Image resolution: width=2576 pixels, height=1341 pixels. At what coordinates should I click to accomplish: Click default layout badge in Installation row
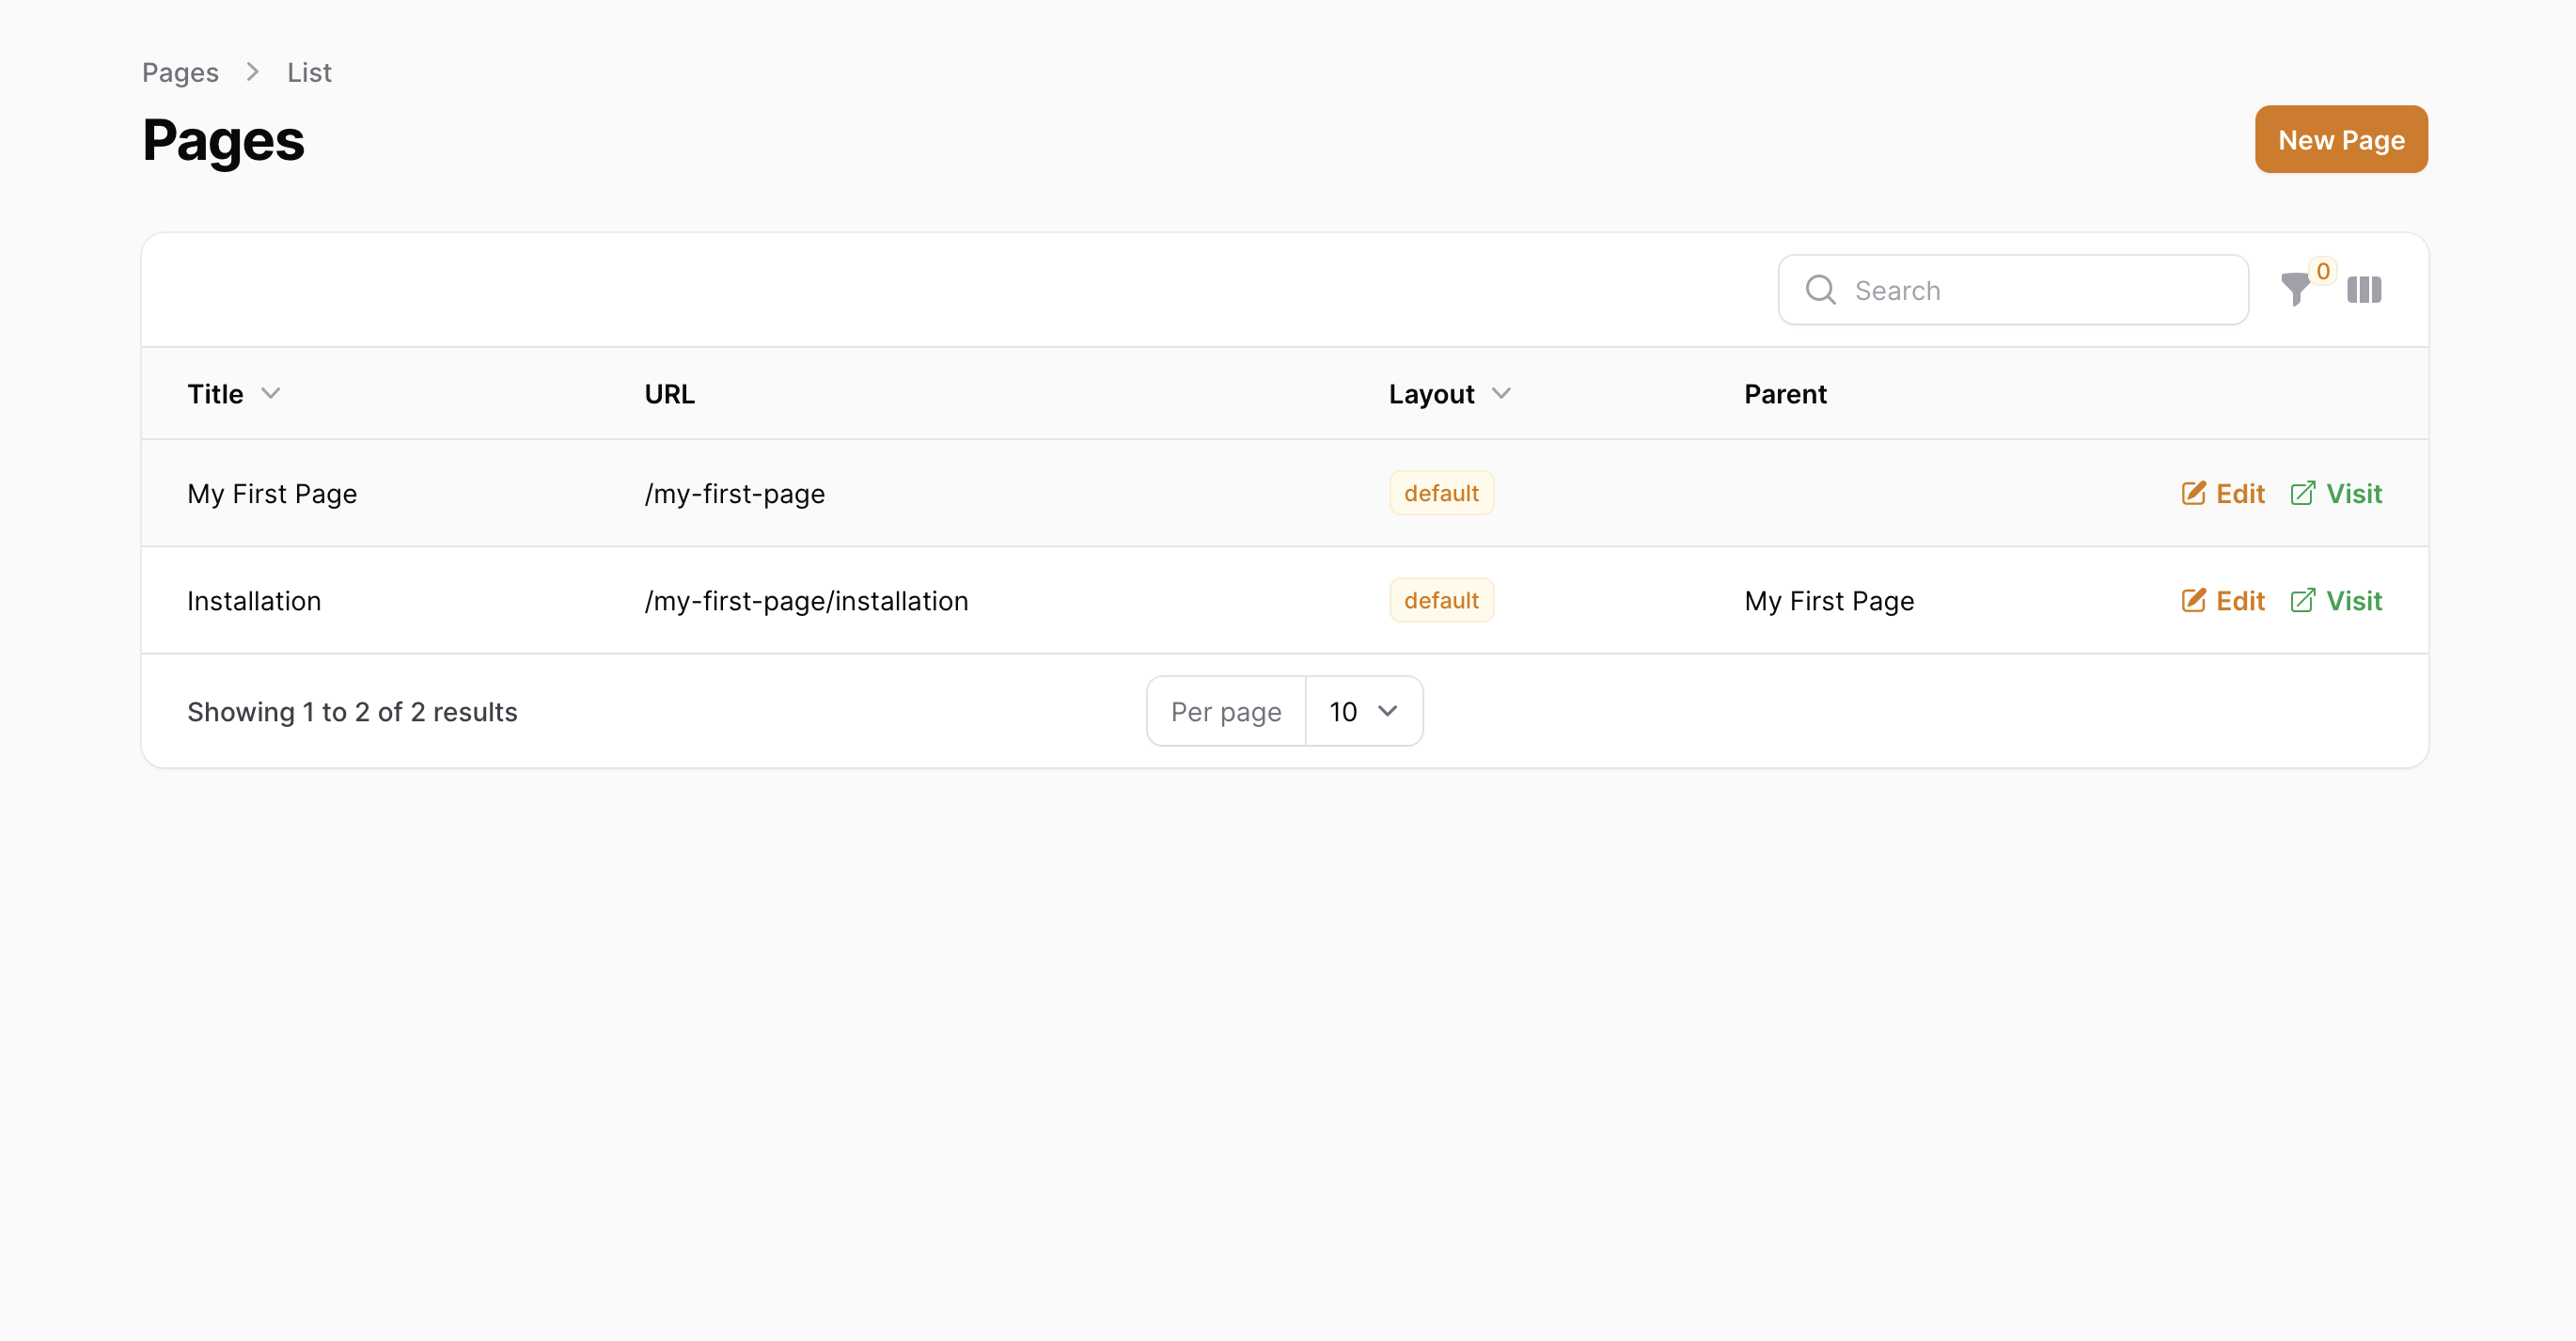point(1440,600)
